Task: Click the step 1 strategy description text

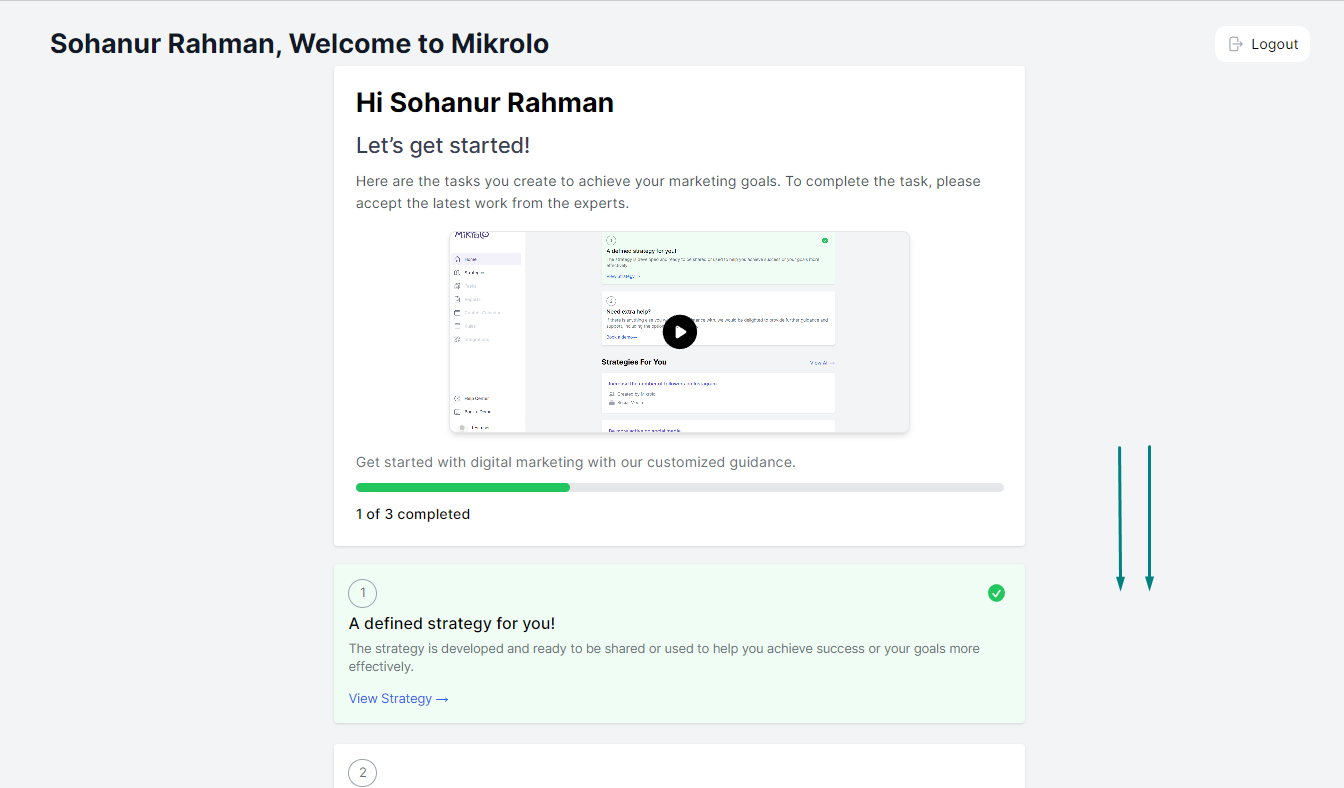Action: coord(664,657)
